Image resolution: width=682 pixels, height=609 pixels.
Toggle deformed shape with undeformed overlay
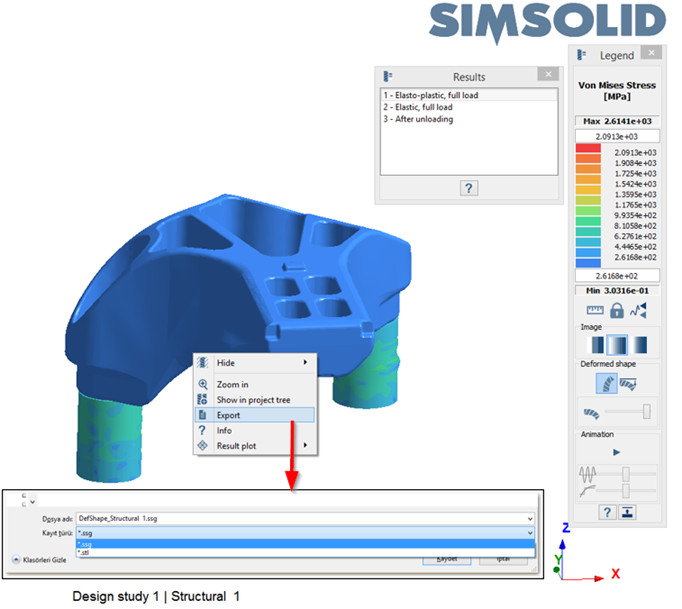[628, 384]
